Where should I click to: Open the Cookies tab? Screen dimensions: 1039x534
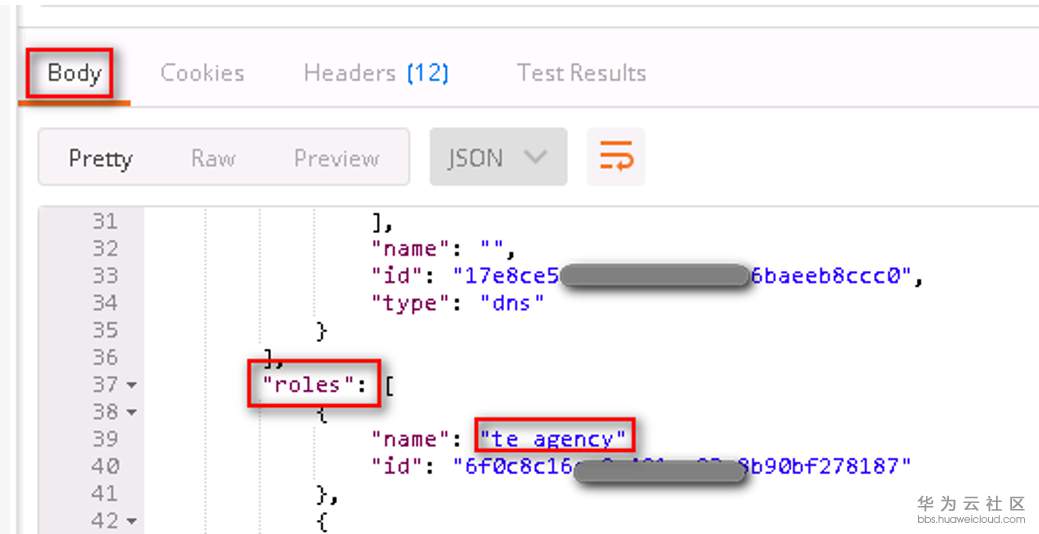click(202, 73)
